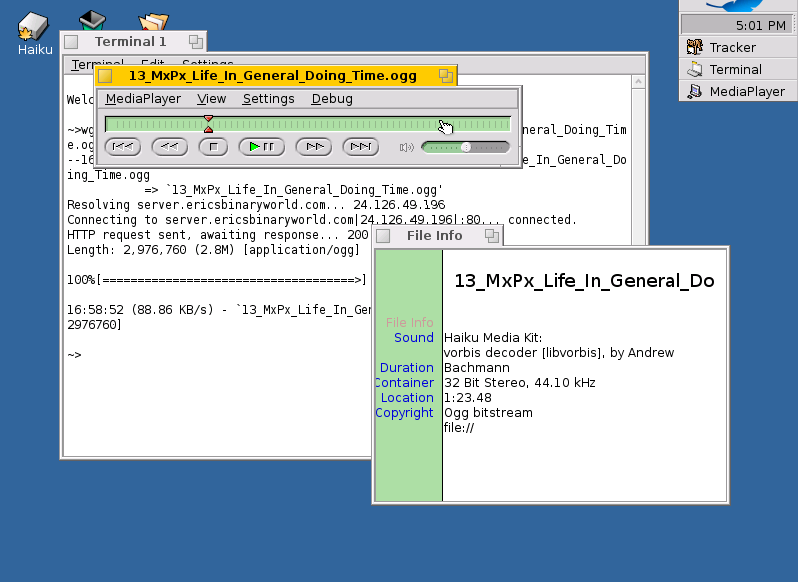Click the 'file://' location value
Image resolution: width=798 pixels, height=582 pixels.
pos(459,428)
